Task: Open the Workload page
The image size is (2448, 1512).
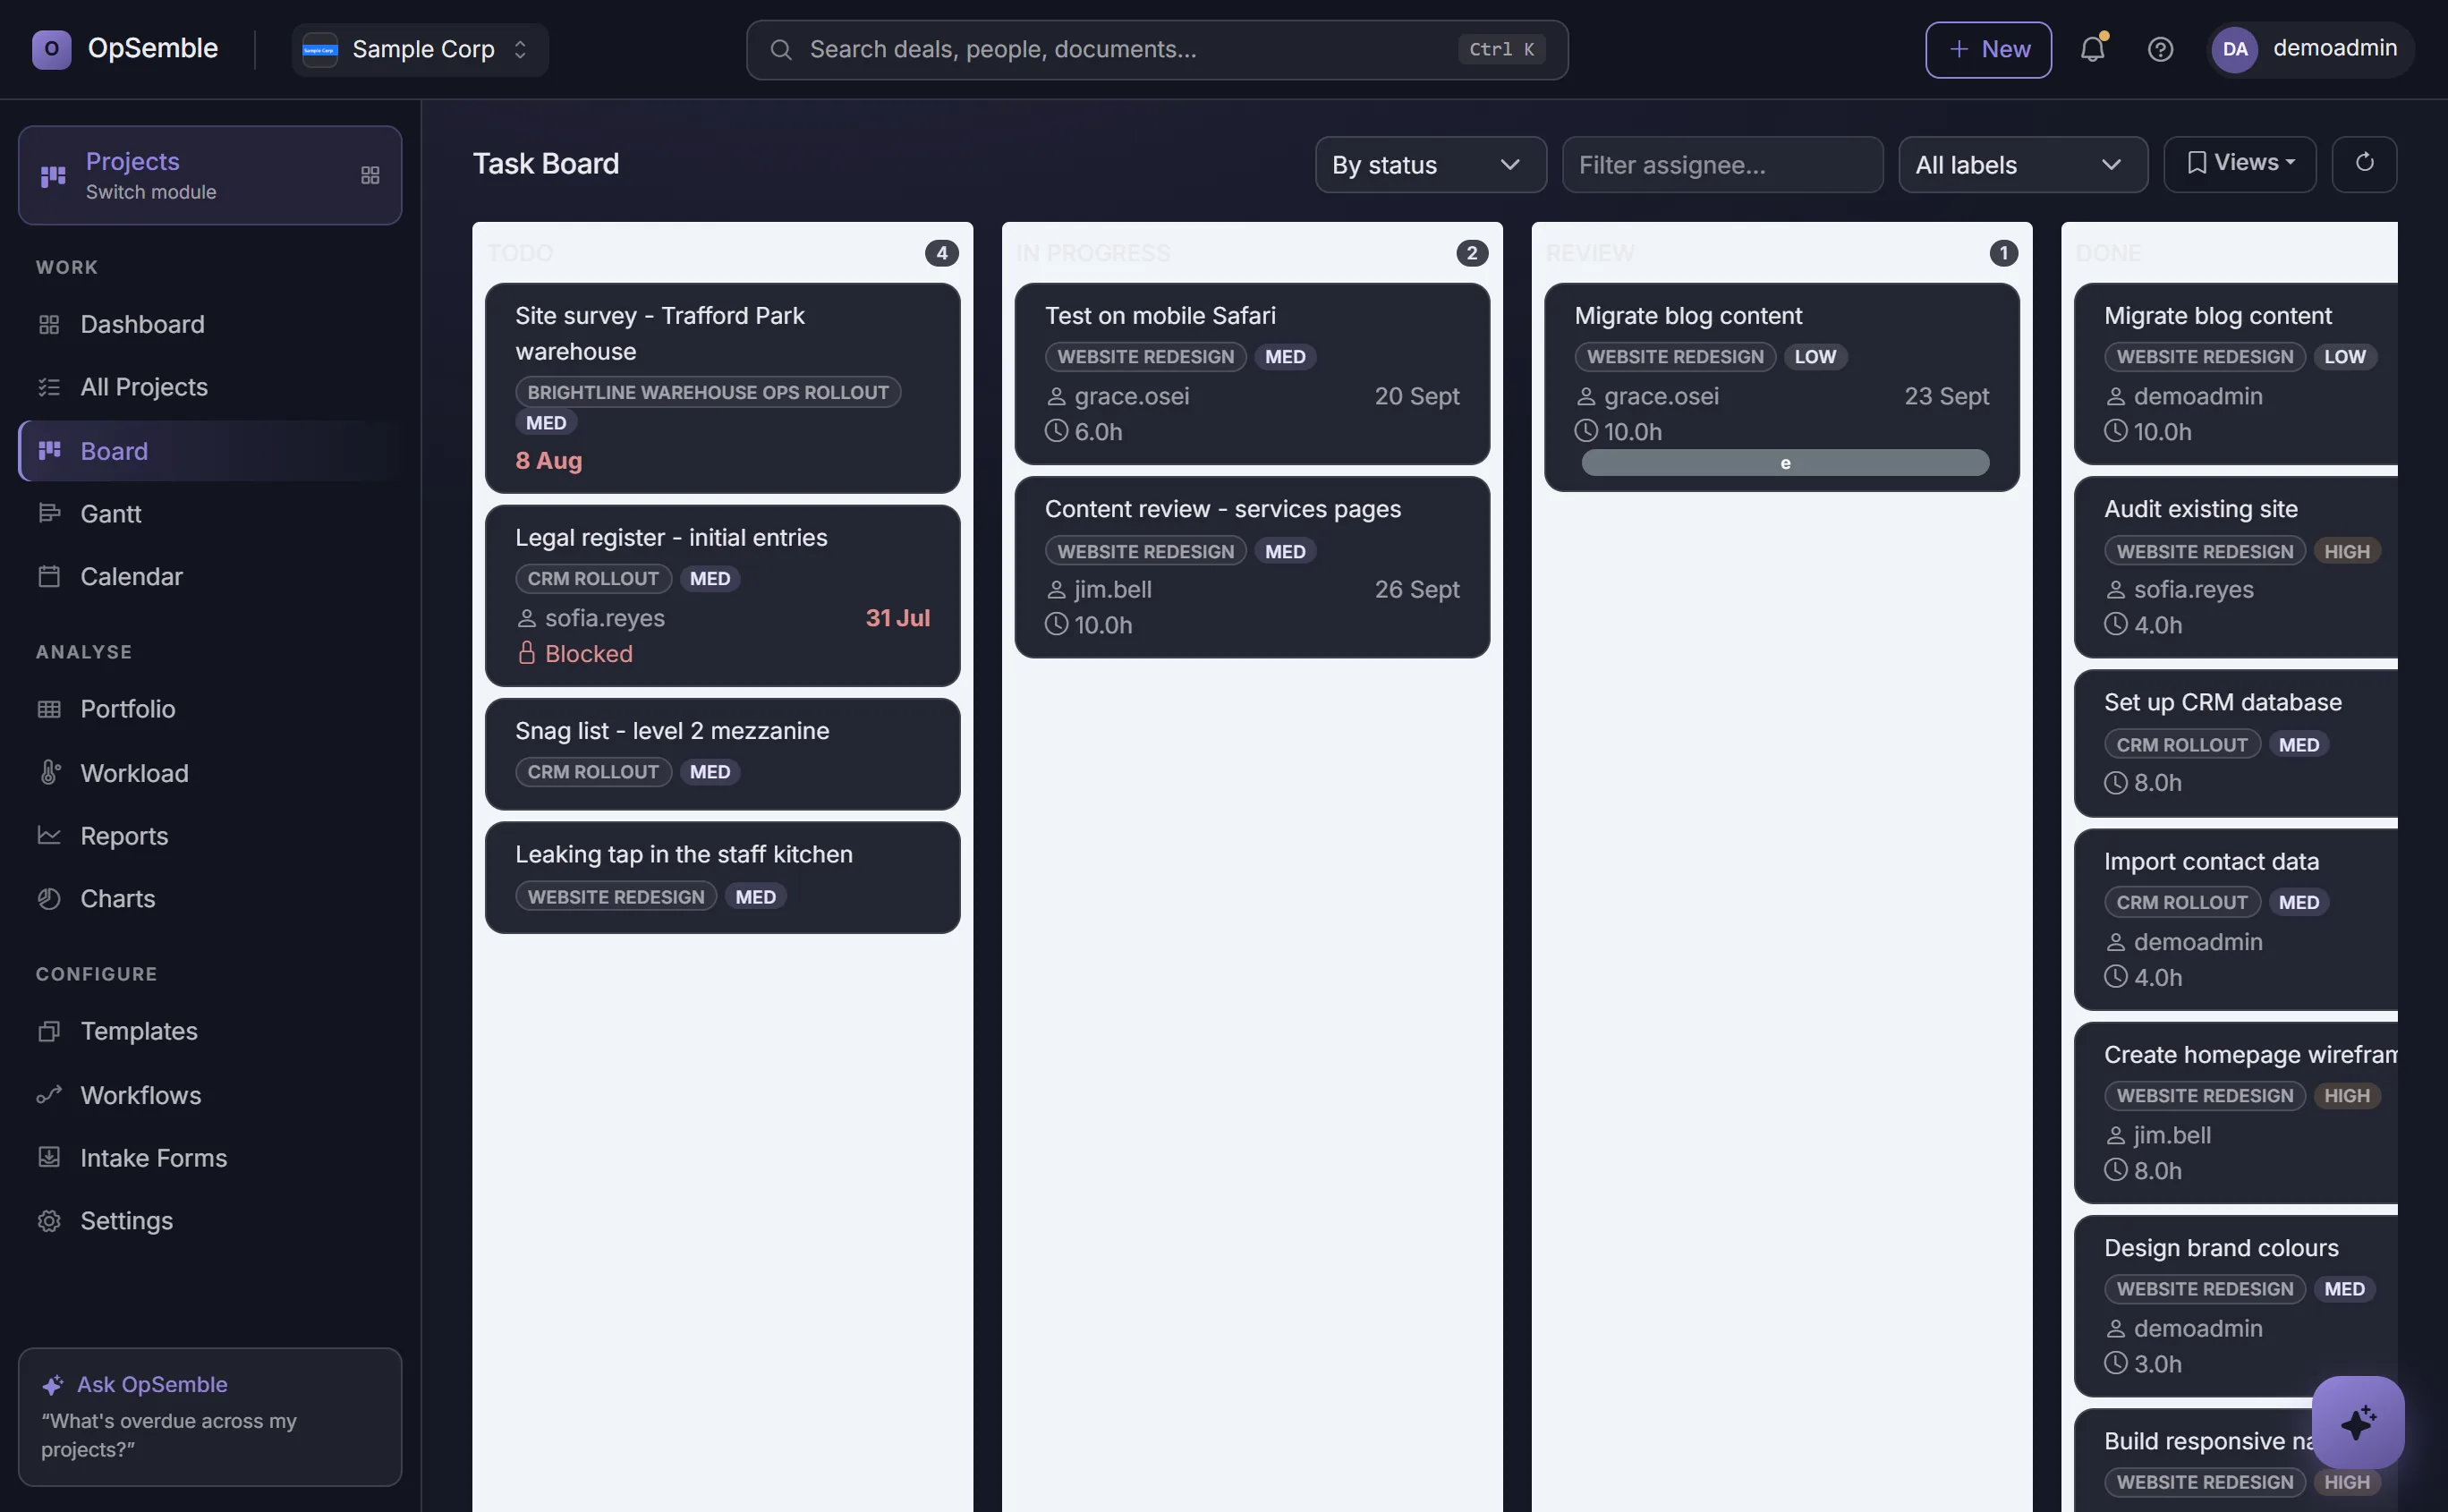Action: (210, 773)
